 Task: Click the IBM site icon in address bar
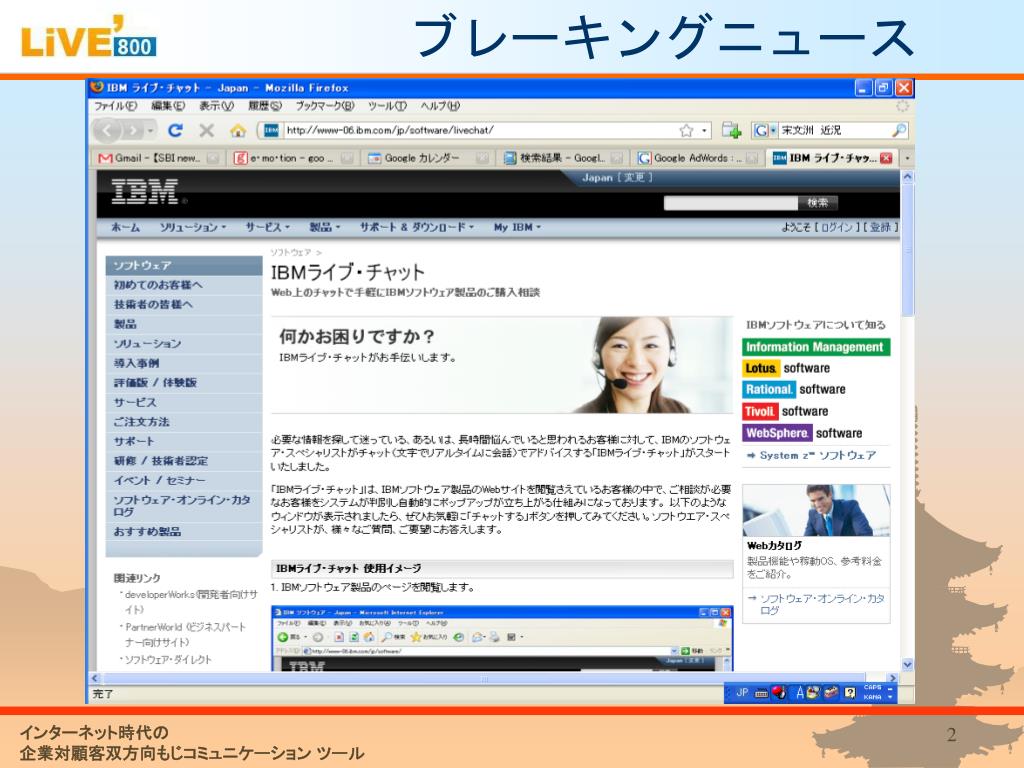pos(271,131)
